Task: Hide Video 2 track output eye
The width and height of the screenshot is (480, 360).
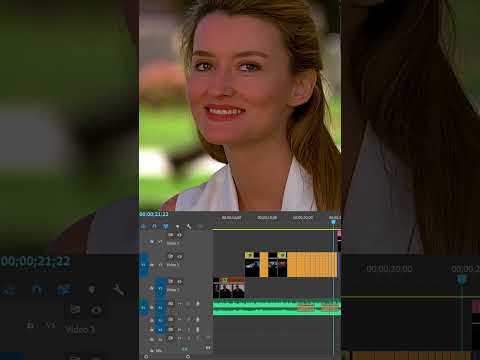Action: [180, 256]
